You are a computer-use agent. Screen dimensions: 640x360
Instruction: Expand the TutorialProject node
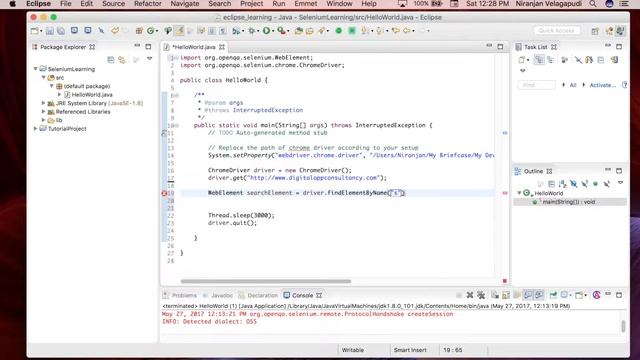pyautogui.click(x=36, y=129)
